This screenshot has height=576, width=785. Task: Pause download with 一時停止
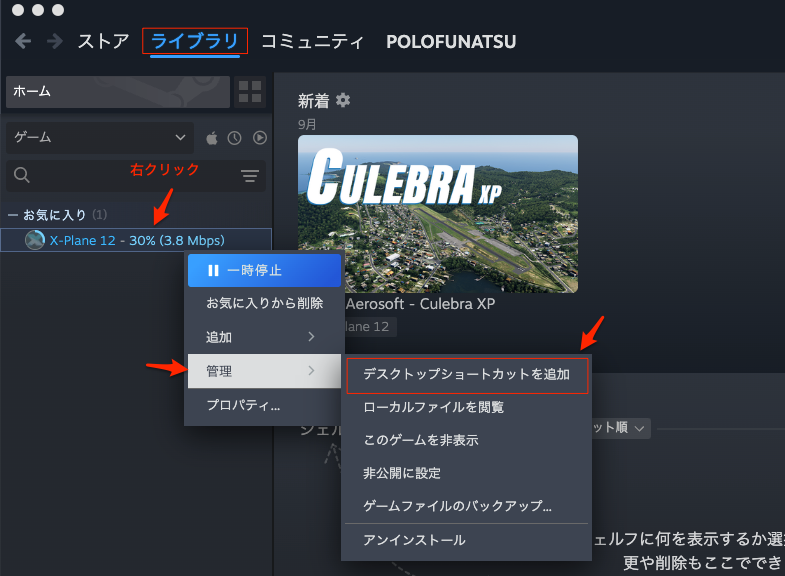pos(264,270)
